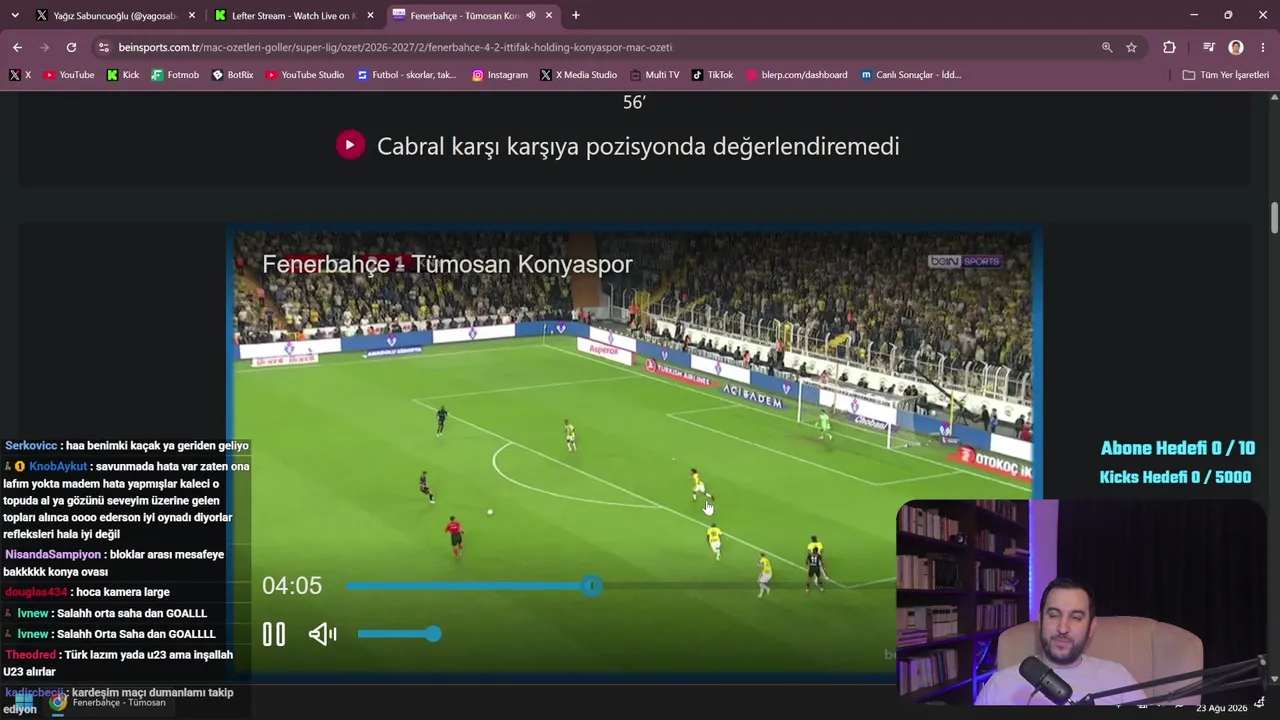
Task: Switch to the Lefter Stream Kick tab
Action: 293,16
